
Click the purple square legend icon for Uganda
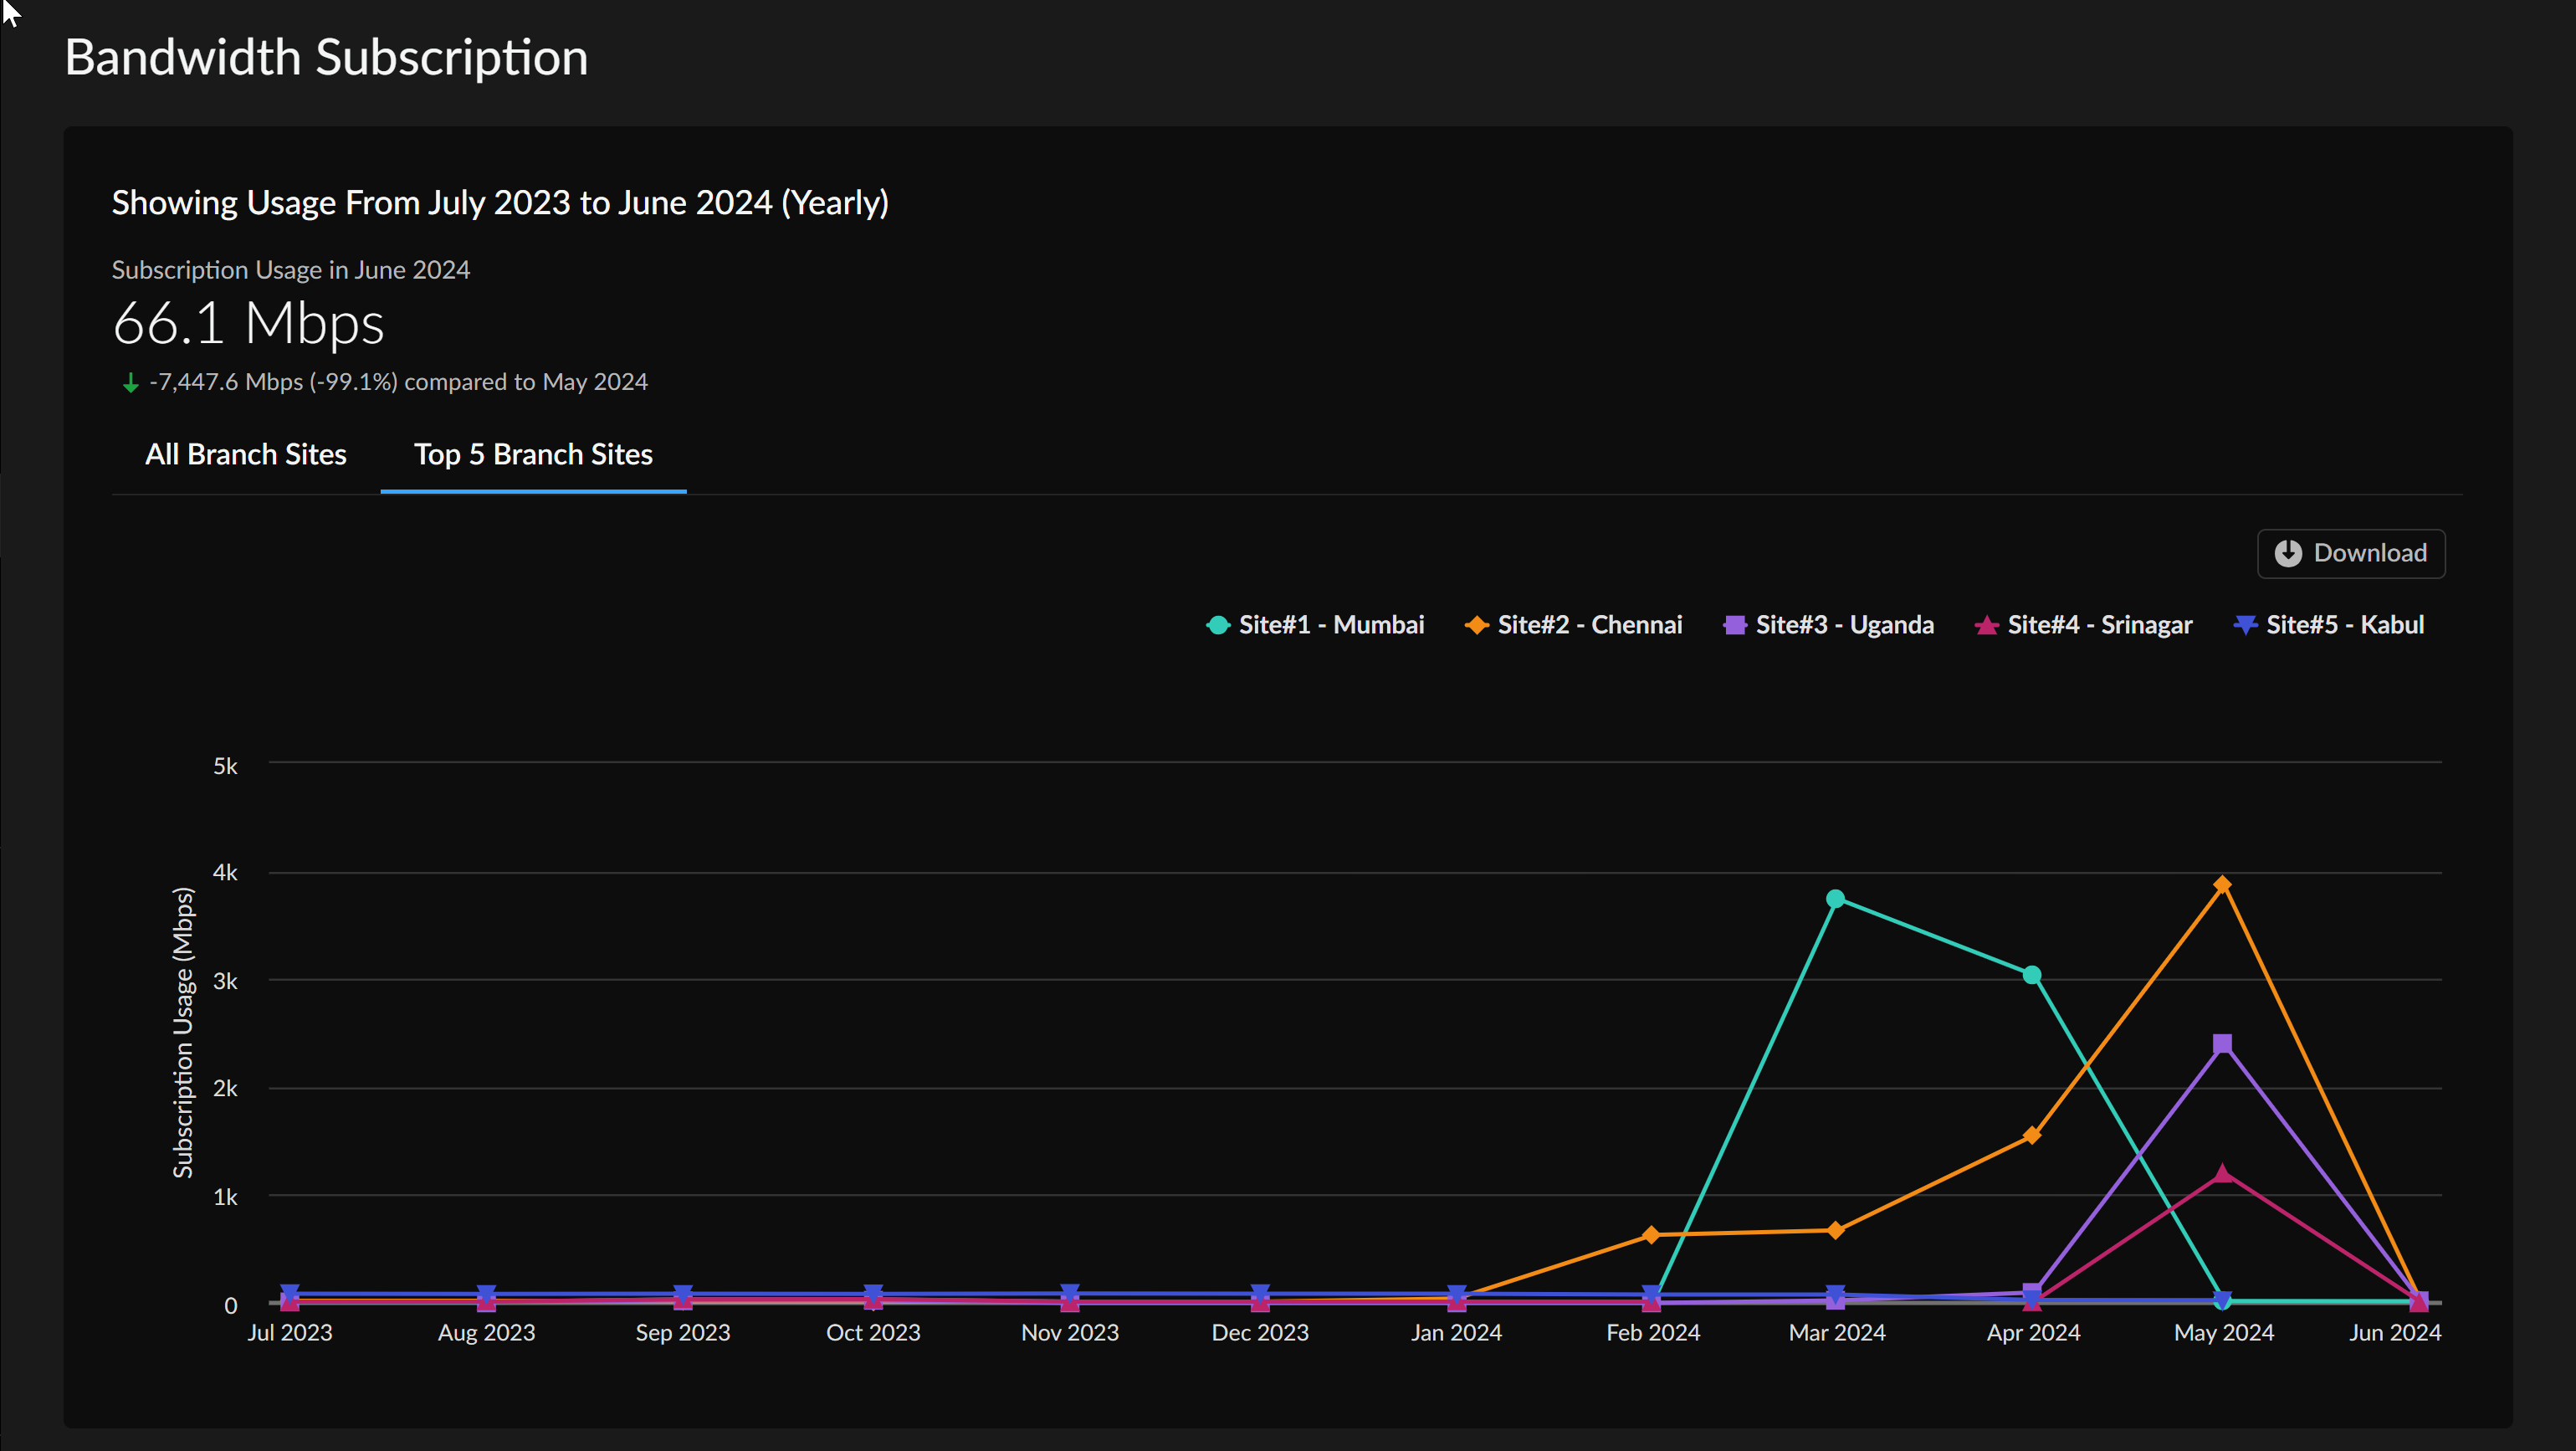tap(1734, 625)
